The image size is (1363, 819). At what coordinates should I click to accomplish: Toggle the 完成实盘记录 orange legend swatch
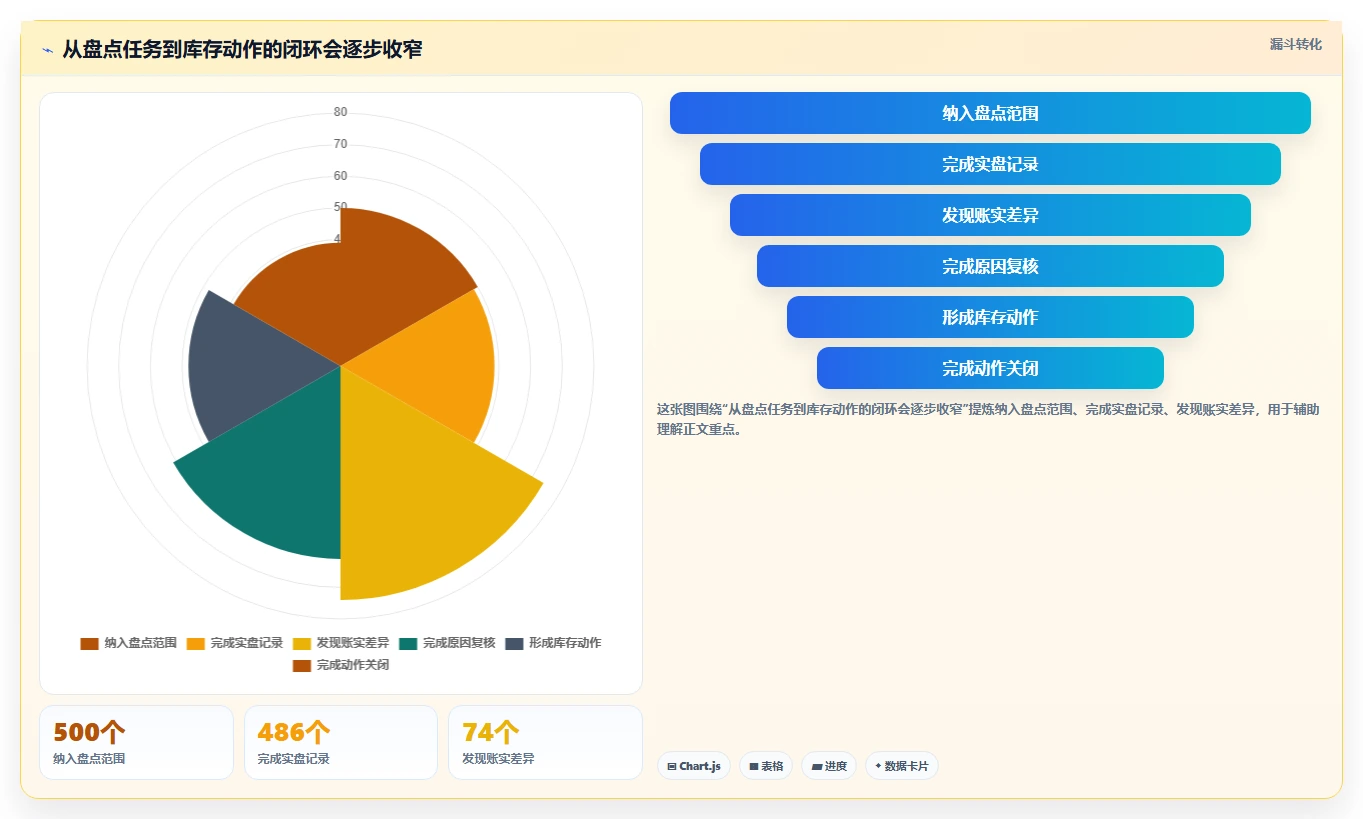196,643
